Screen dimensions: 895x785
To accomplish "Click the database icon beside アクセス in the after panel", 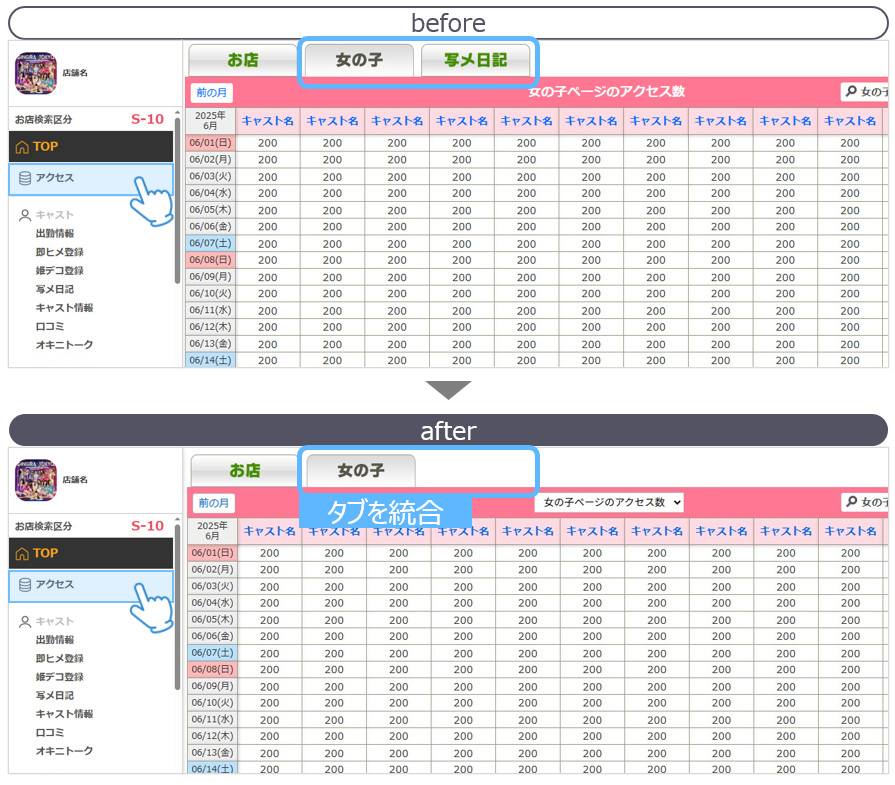I will tap(24, 585).
